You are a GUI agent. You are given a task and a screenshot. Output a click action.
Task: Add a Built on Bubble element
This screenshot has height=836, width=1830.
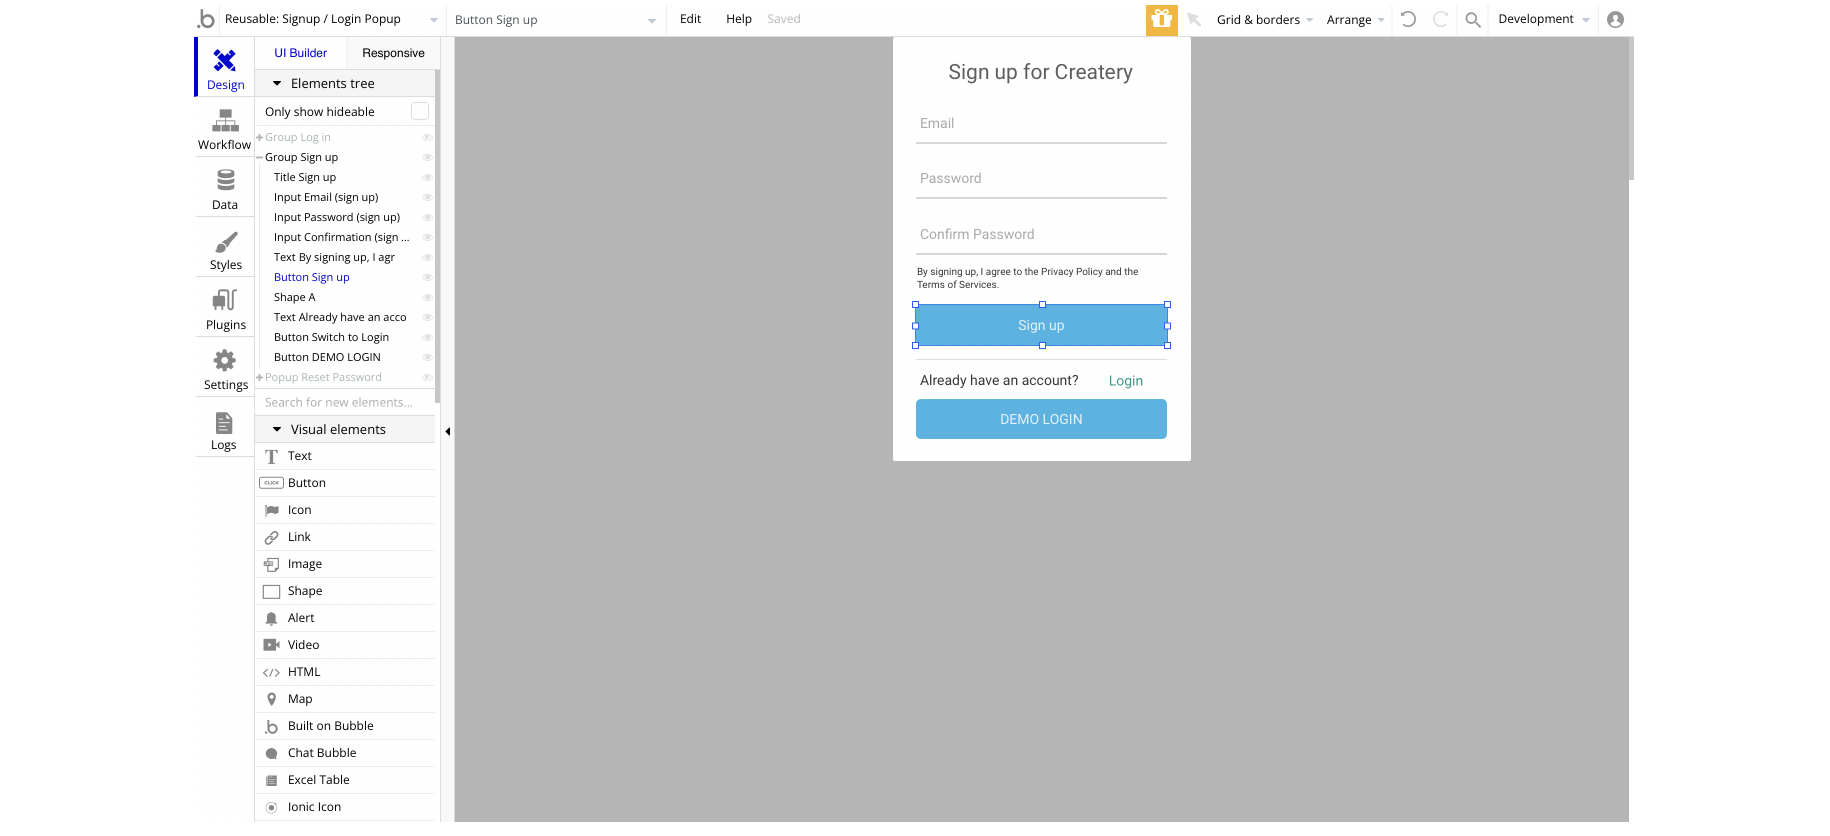346,726
